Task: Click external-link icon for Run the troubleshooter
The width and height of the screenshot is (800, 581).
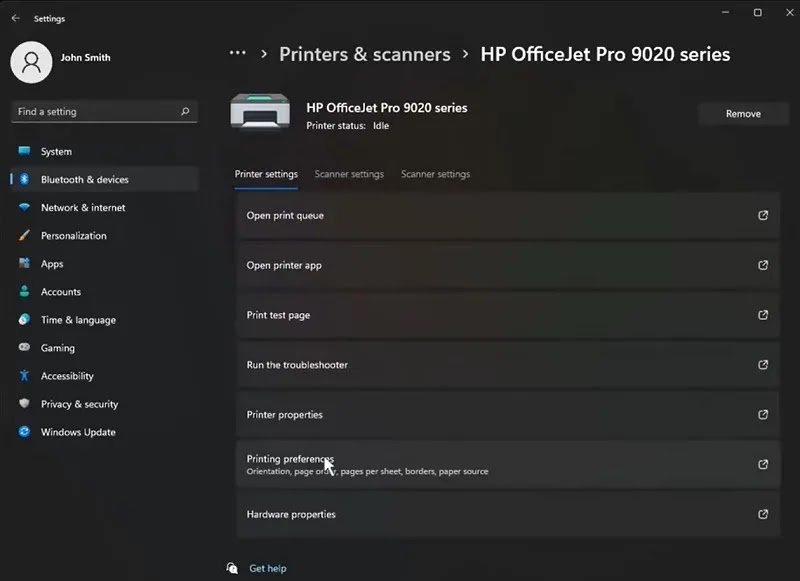Action: point(763,365)
